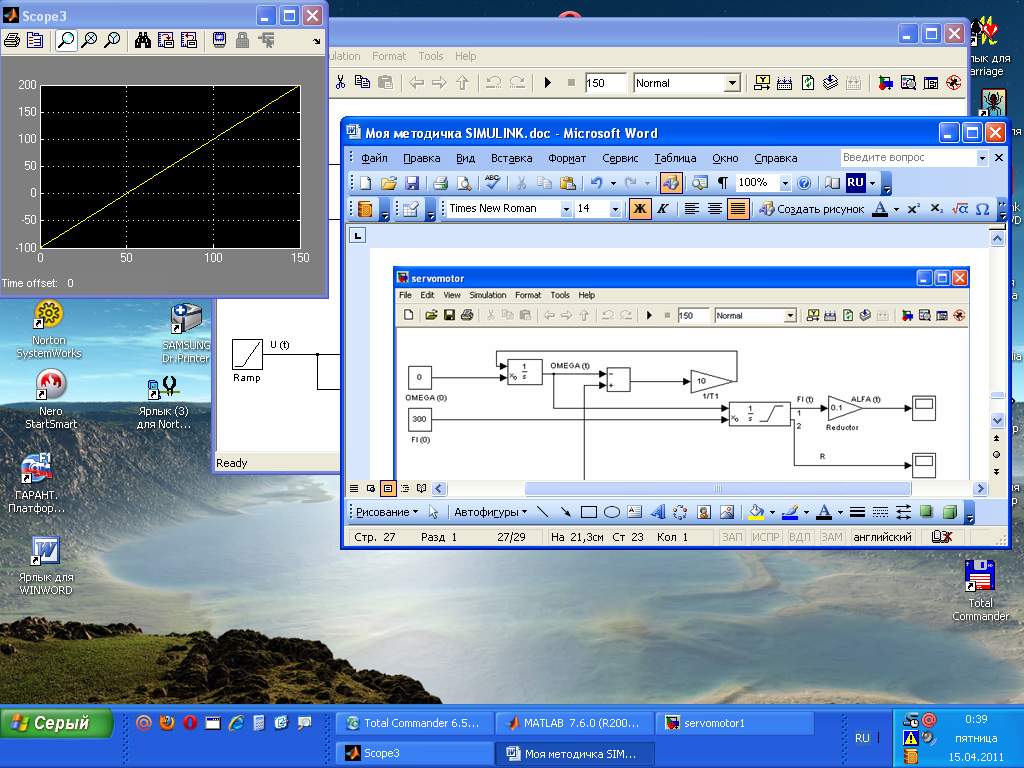The width and height of the screenshot is (1024, 768).
Task: Switch to MATLAB 7.6.0 taskbar button
Action: (x=573, y=723)
